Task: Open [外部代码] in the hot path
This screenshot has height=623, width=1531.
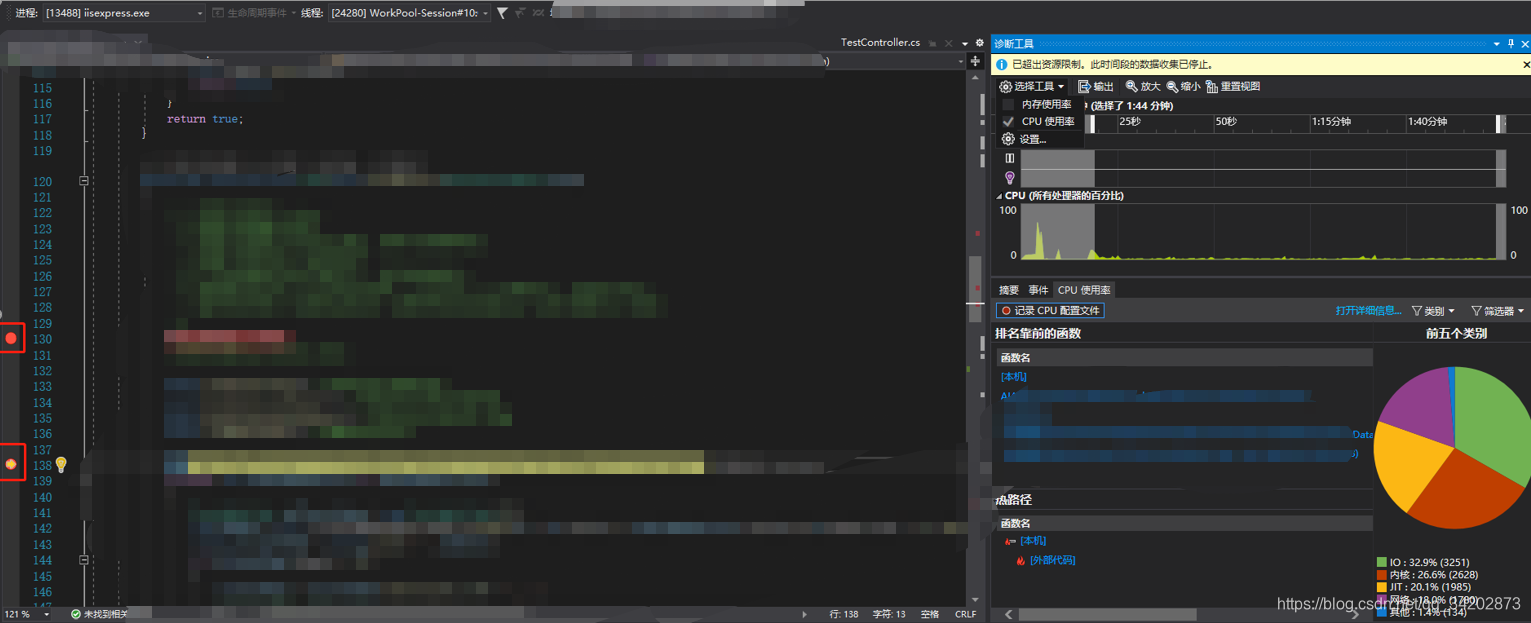Action: (x=1052, y=560)
